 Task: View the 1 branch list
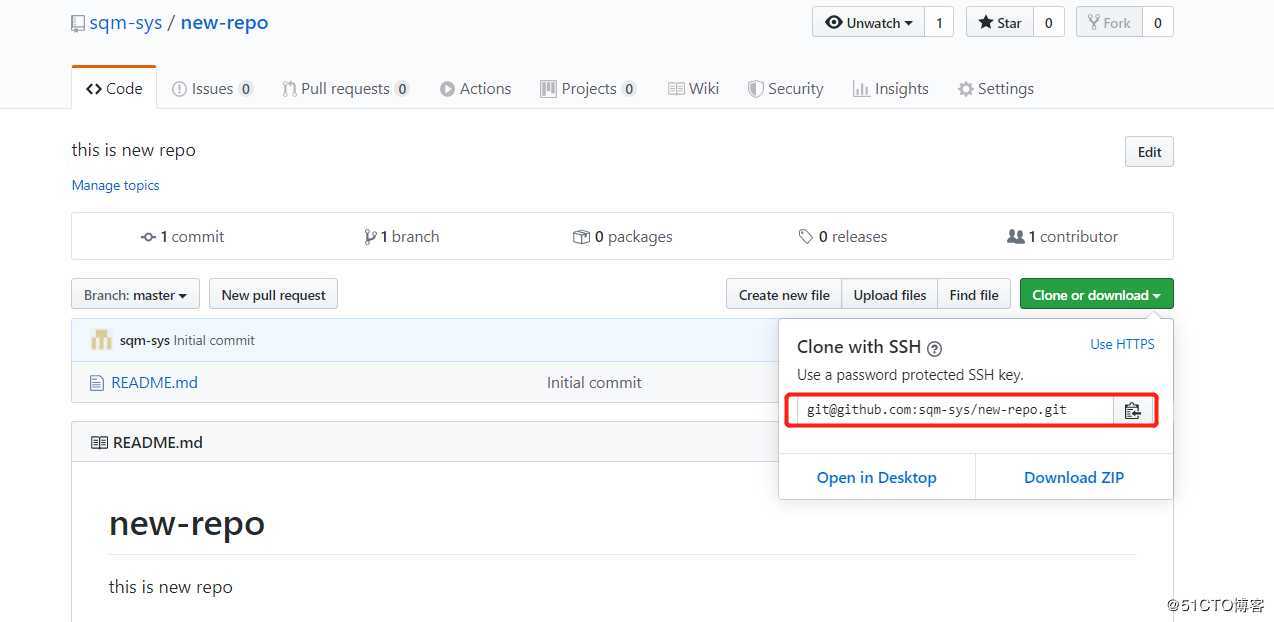point(402,237)
